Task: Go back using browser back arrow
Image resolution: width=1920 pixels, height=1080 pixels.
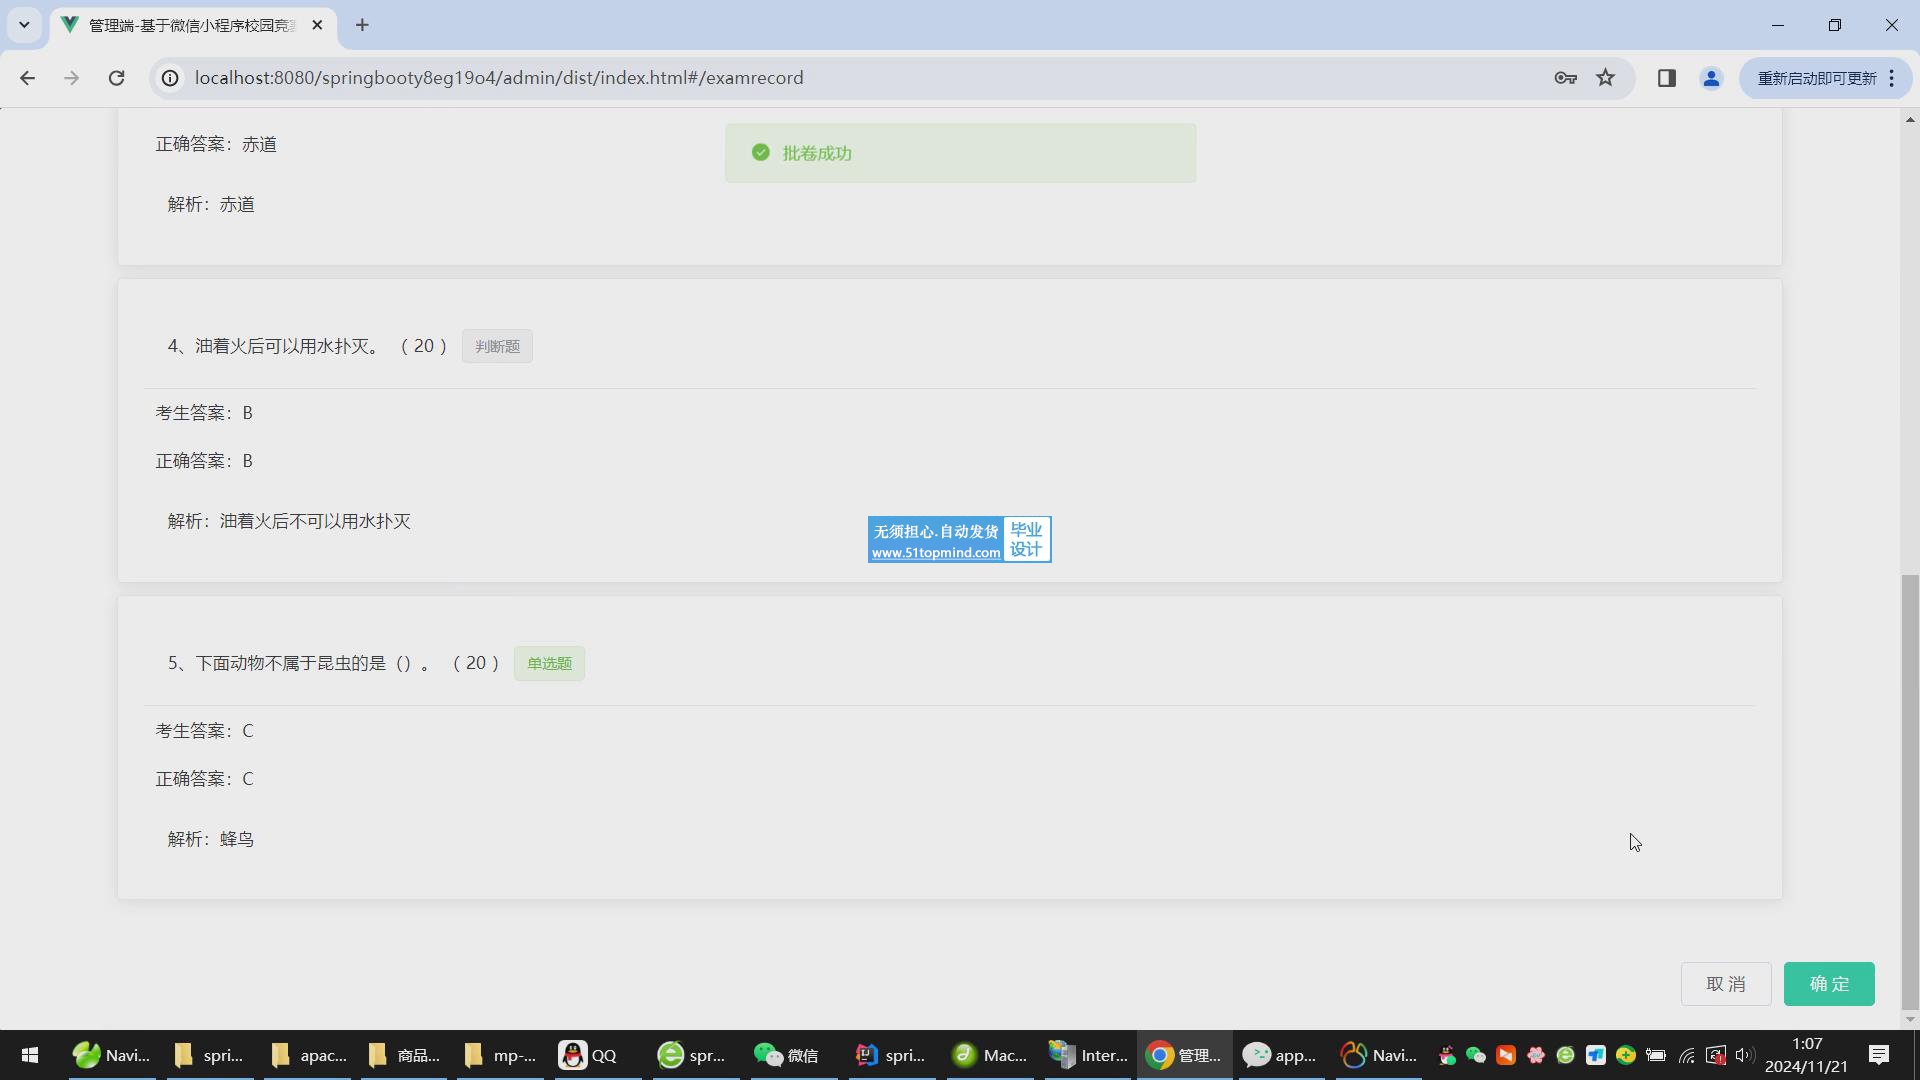Action: [x=27, y=78]
